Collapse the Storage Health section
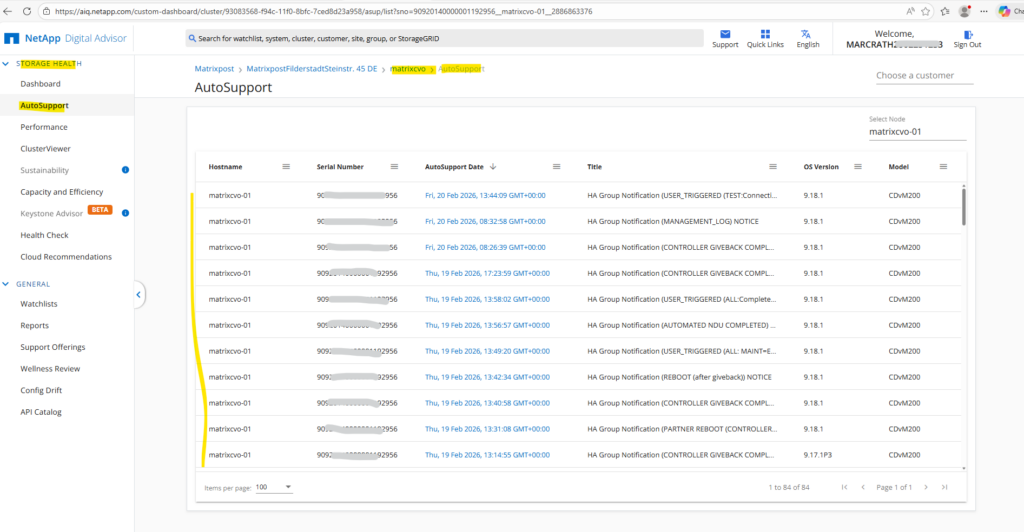Viewport: 1024px width, 532px height. [8, 64]
